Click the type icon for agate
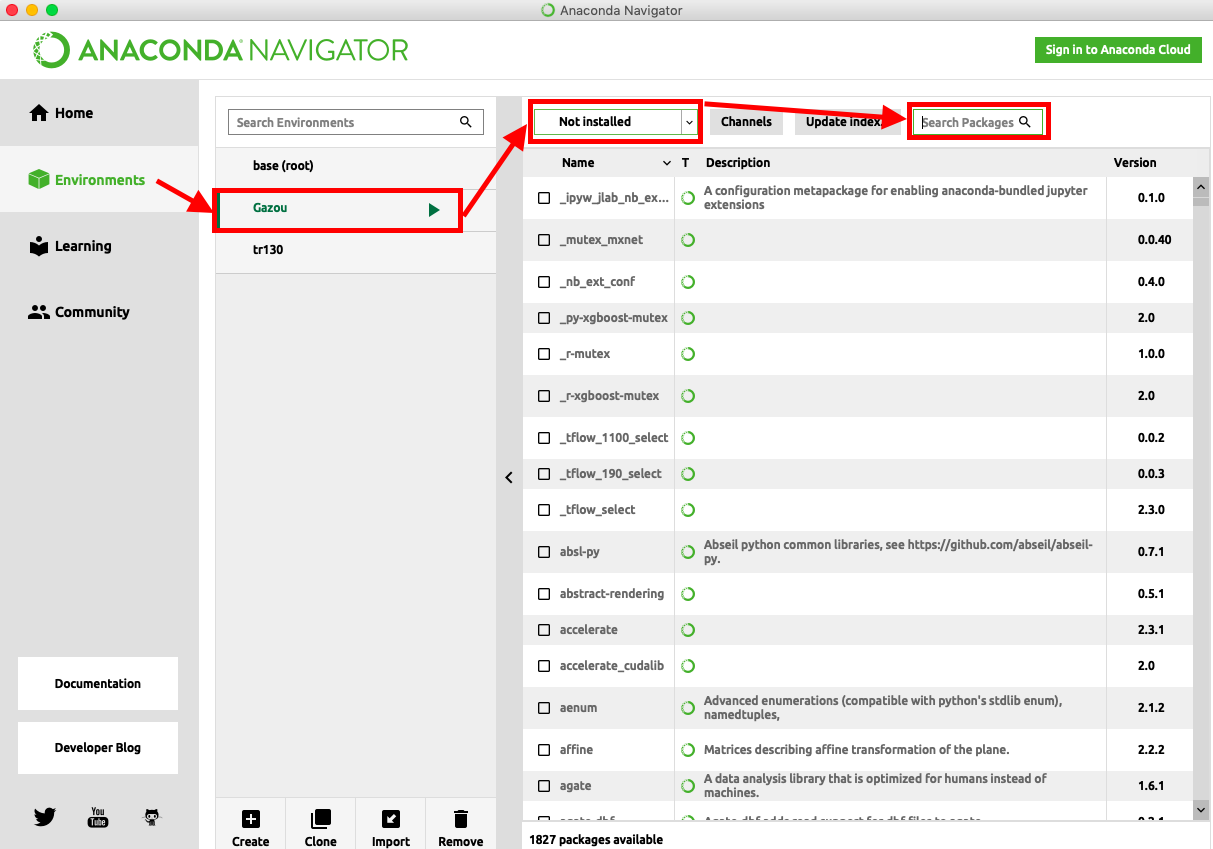 pos(688,786)
